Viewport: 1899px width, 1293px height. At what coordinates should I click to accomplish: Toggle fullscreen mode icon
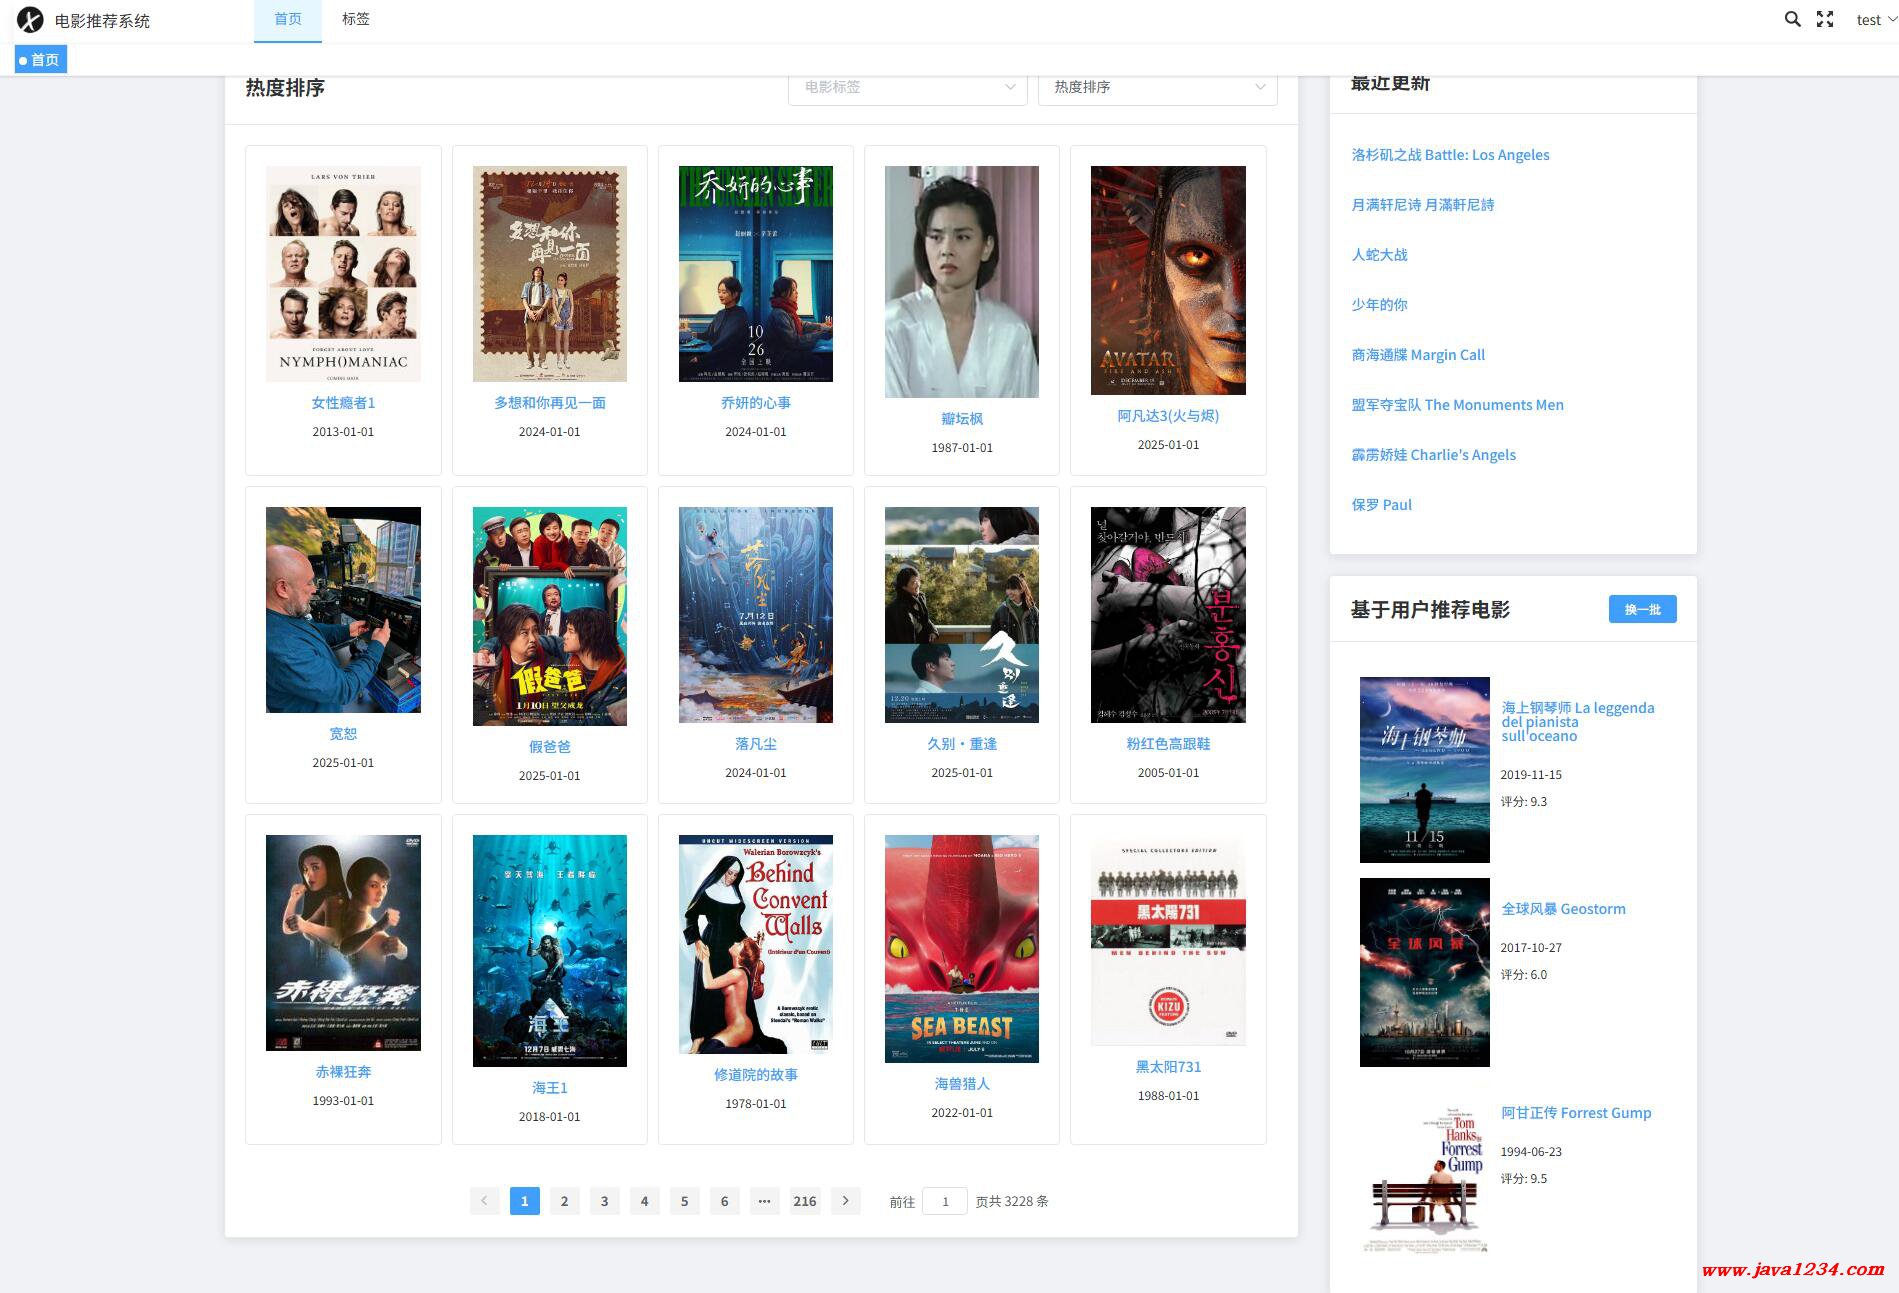point(1825,19)
